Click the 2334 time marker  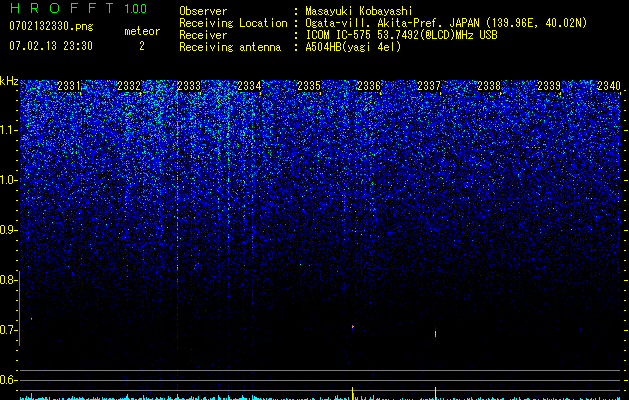tap(249, 86)
